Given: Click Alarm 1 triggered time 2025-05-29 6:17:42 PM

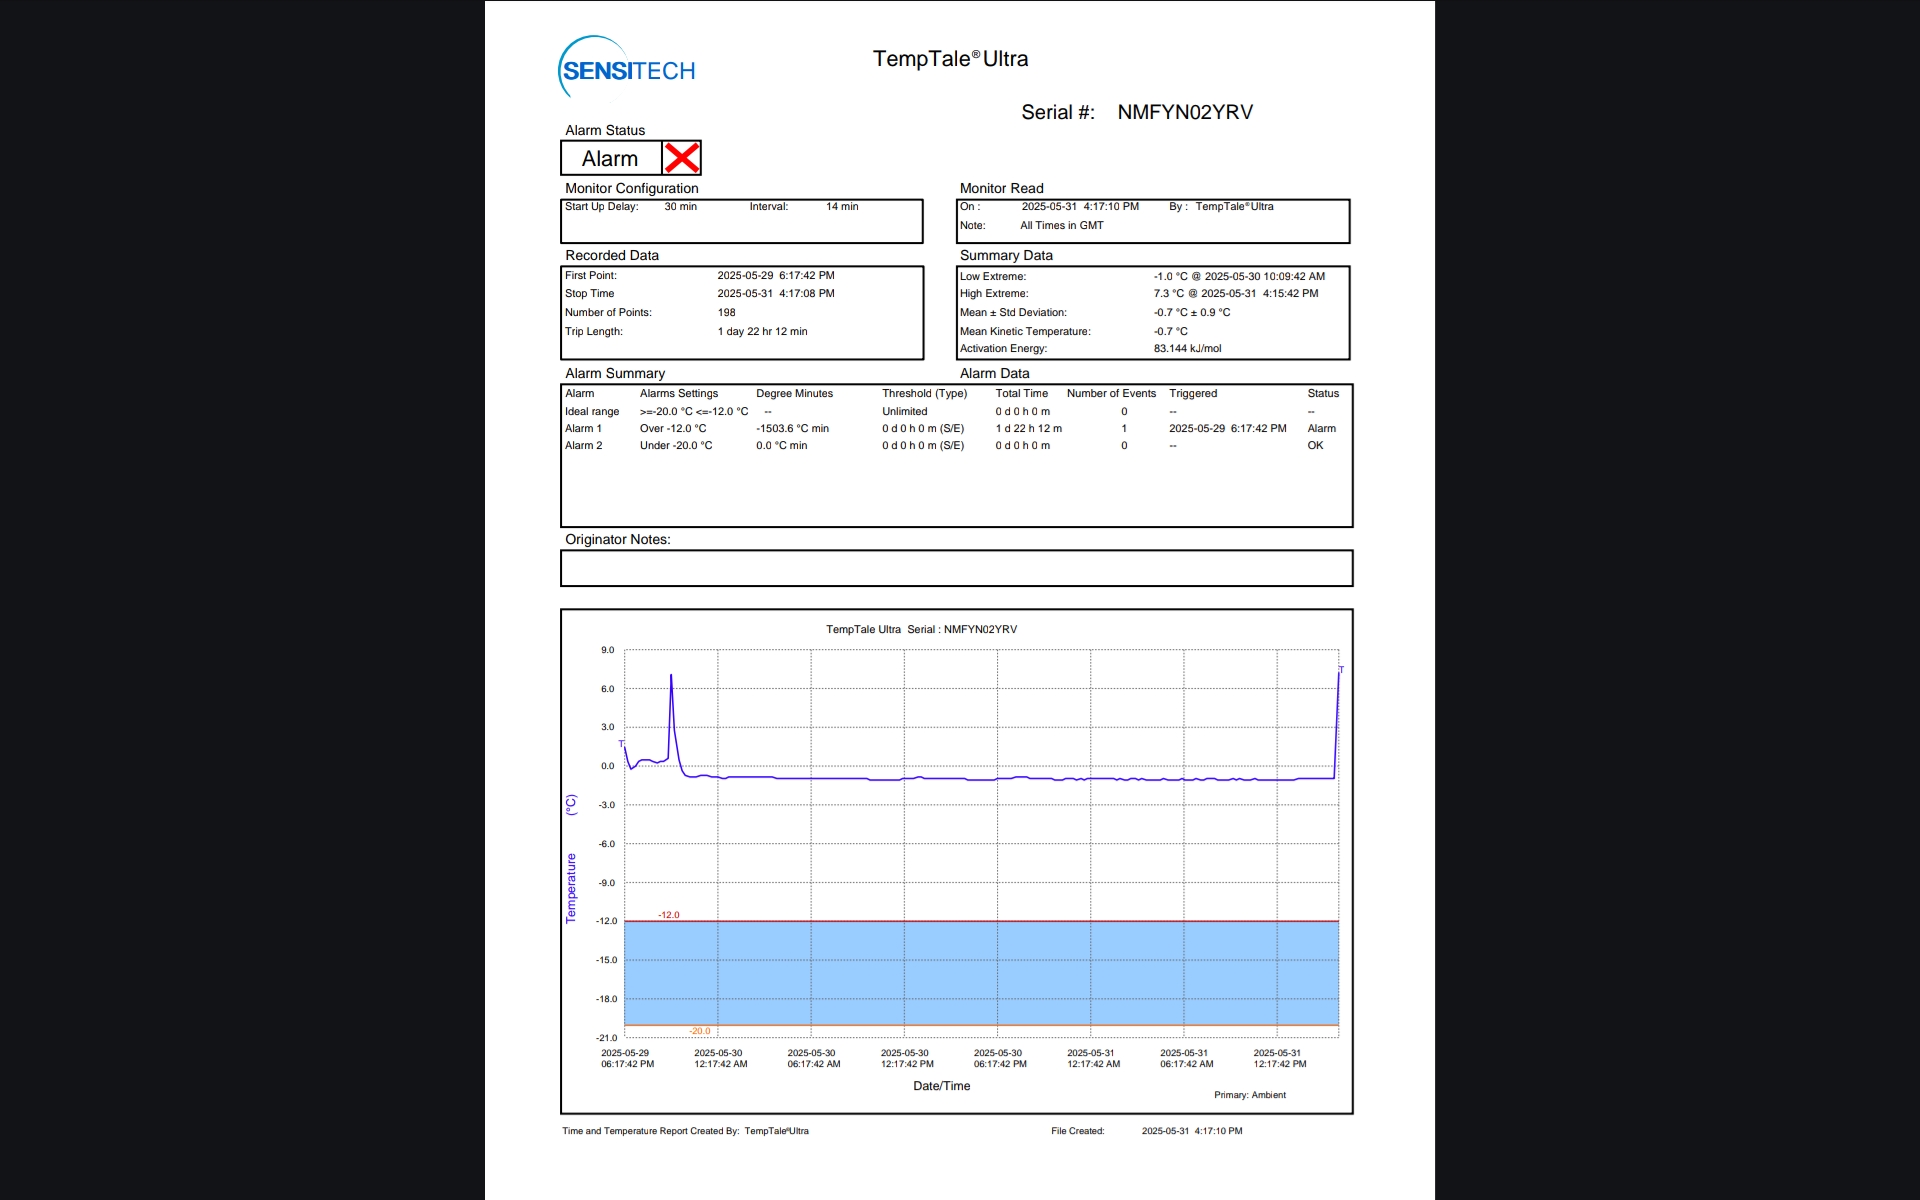Looking at the screenshot, I should click(1227, 429).
